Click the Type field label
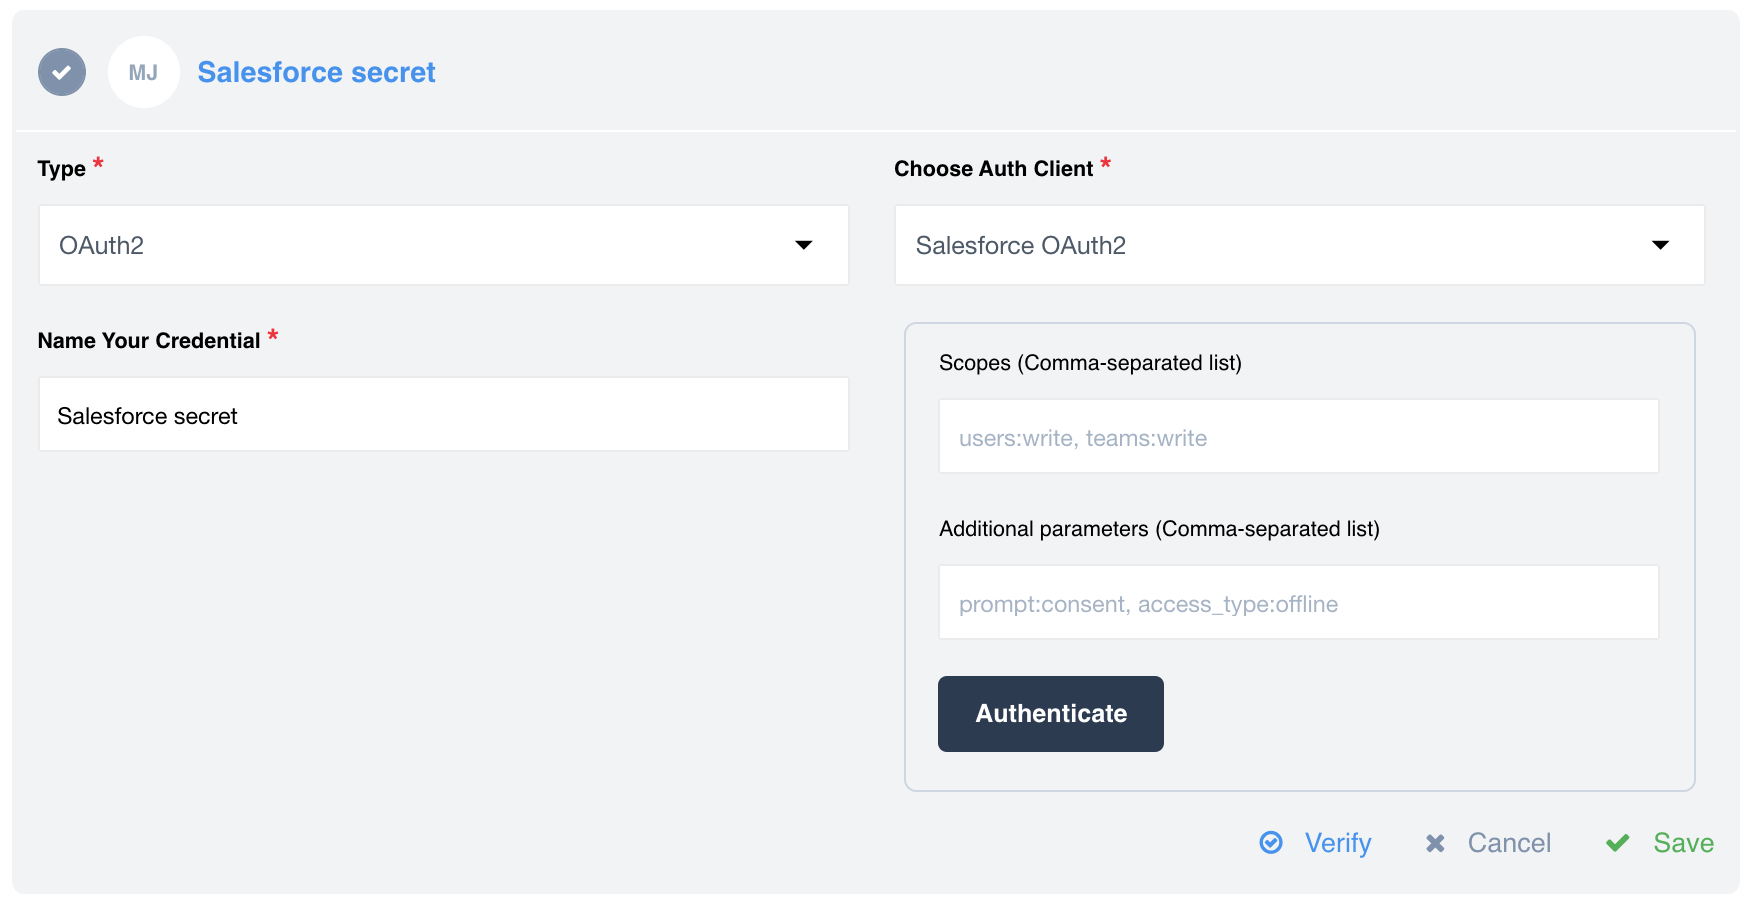The height and width of the screenshot is (902, 1750). tap(62, 169)
